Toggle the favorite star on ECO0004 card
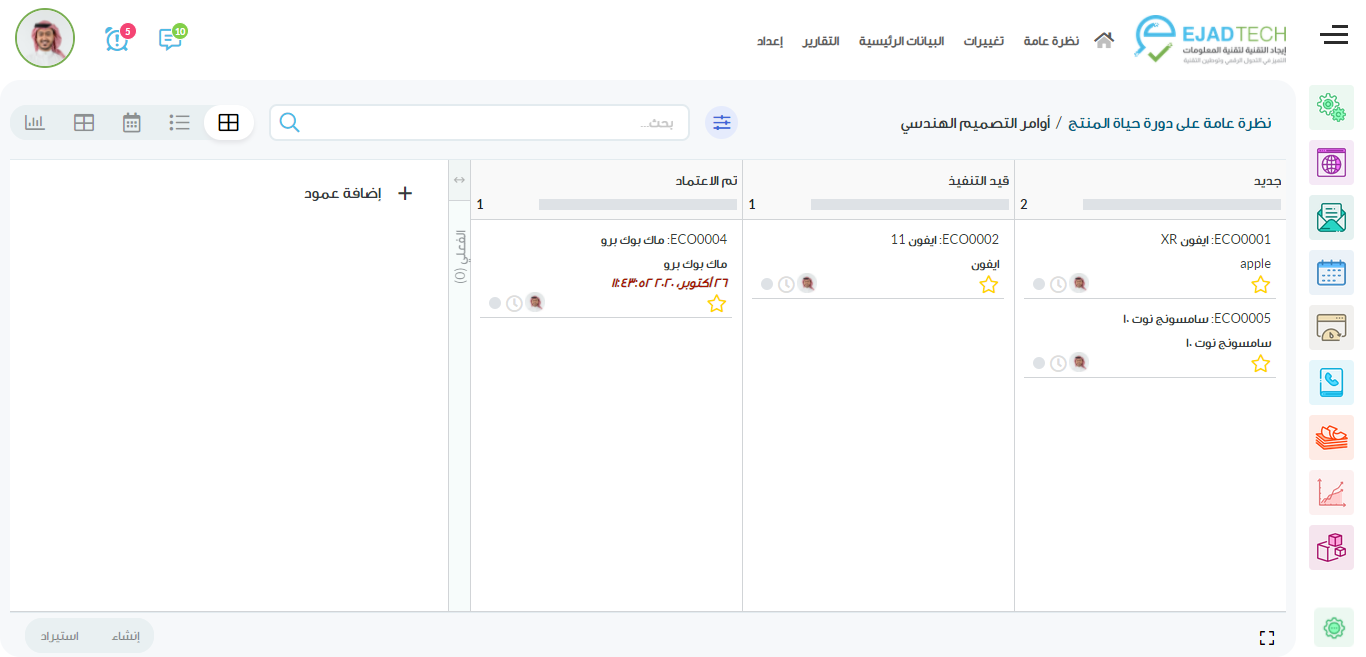 (717, 304)
